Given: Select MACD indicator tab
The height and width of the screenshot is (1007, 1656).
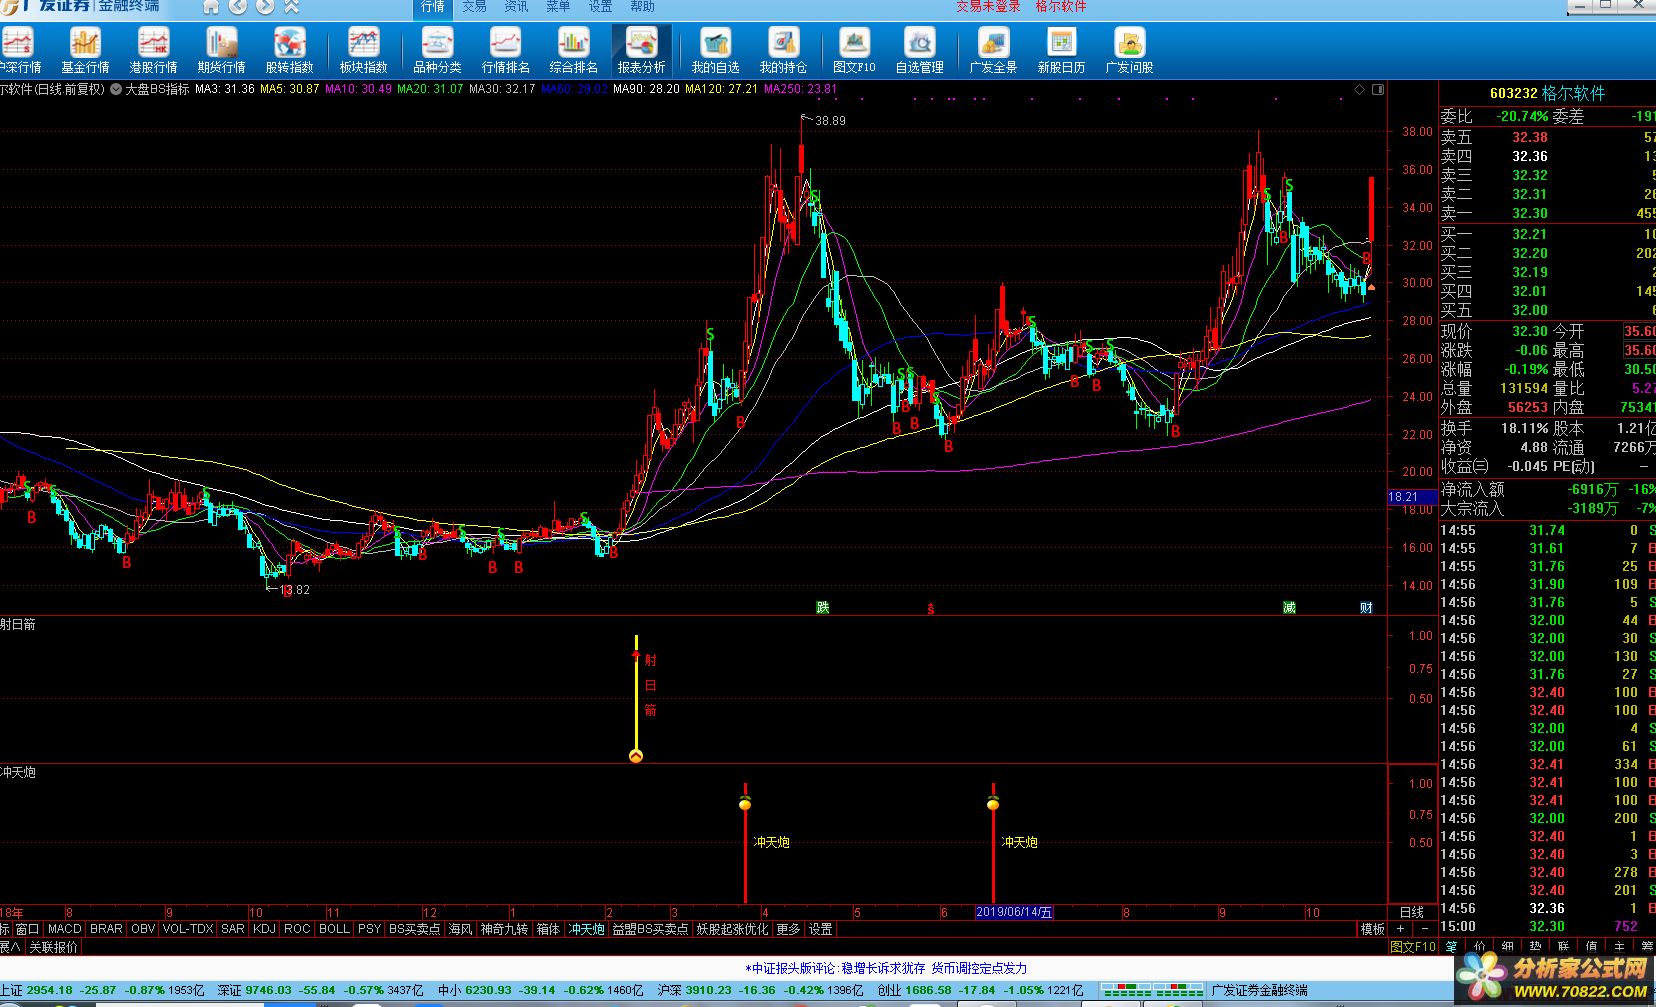Looking at the screenshot, I should (65, 929).
